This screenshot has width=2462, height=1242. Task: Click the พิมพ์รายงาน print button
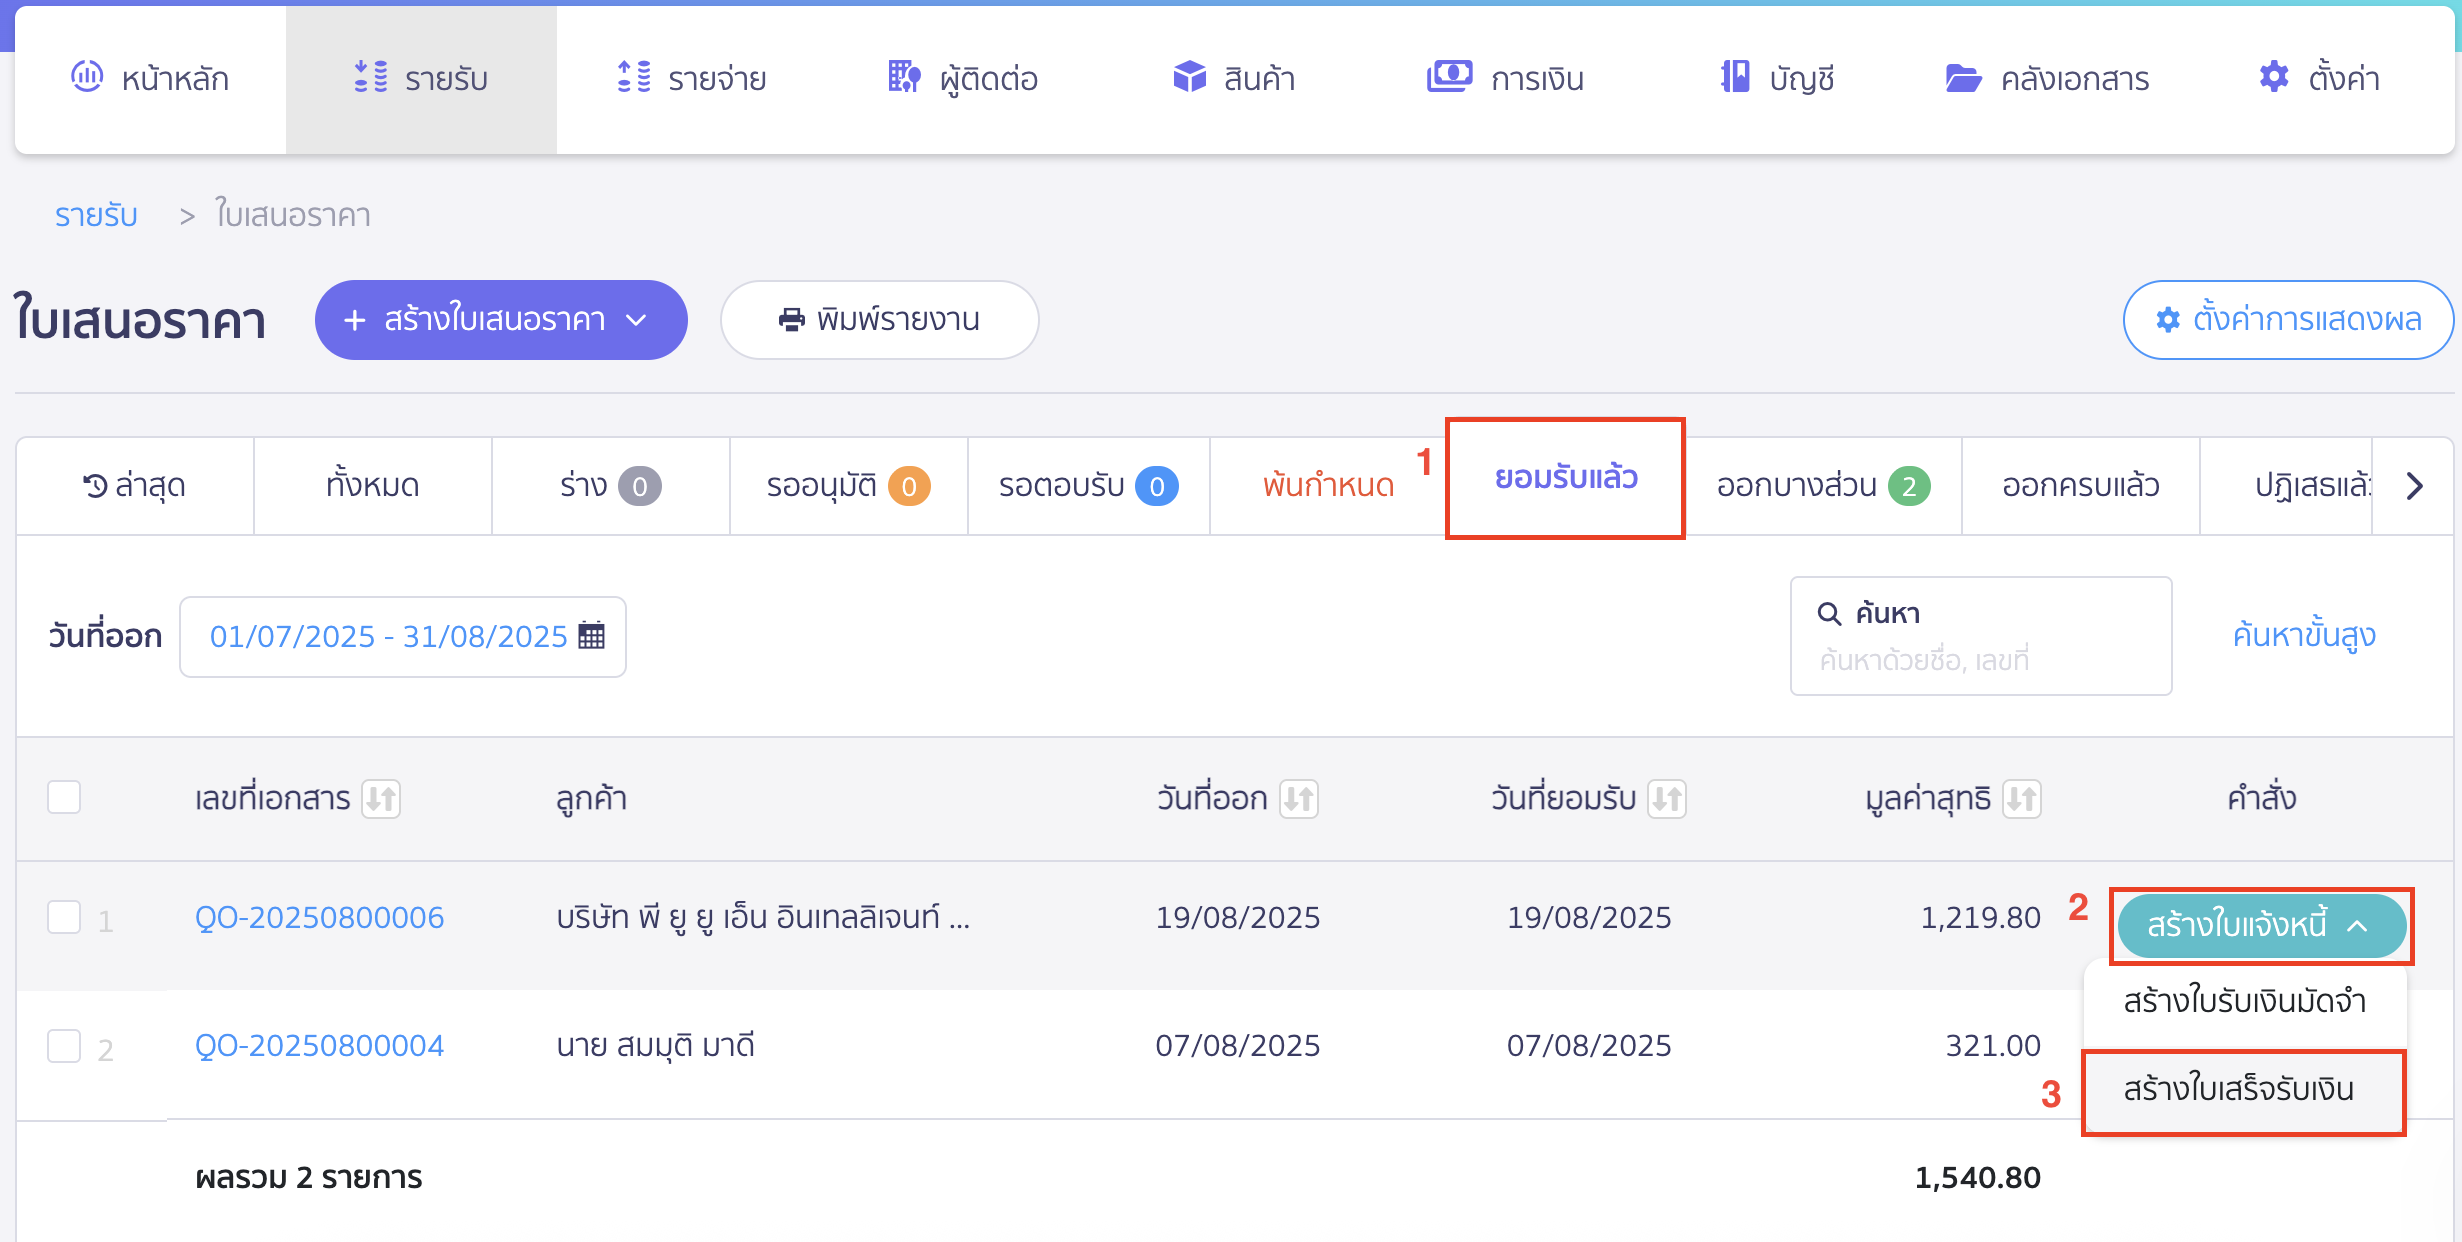click(880, 320)
